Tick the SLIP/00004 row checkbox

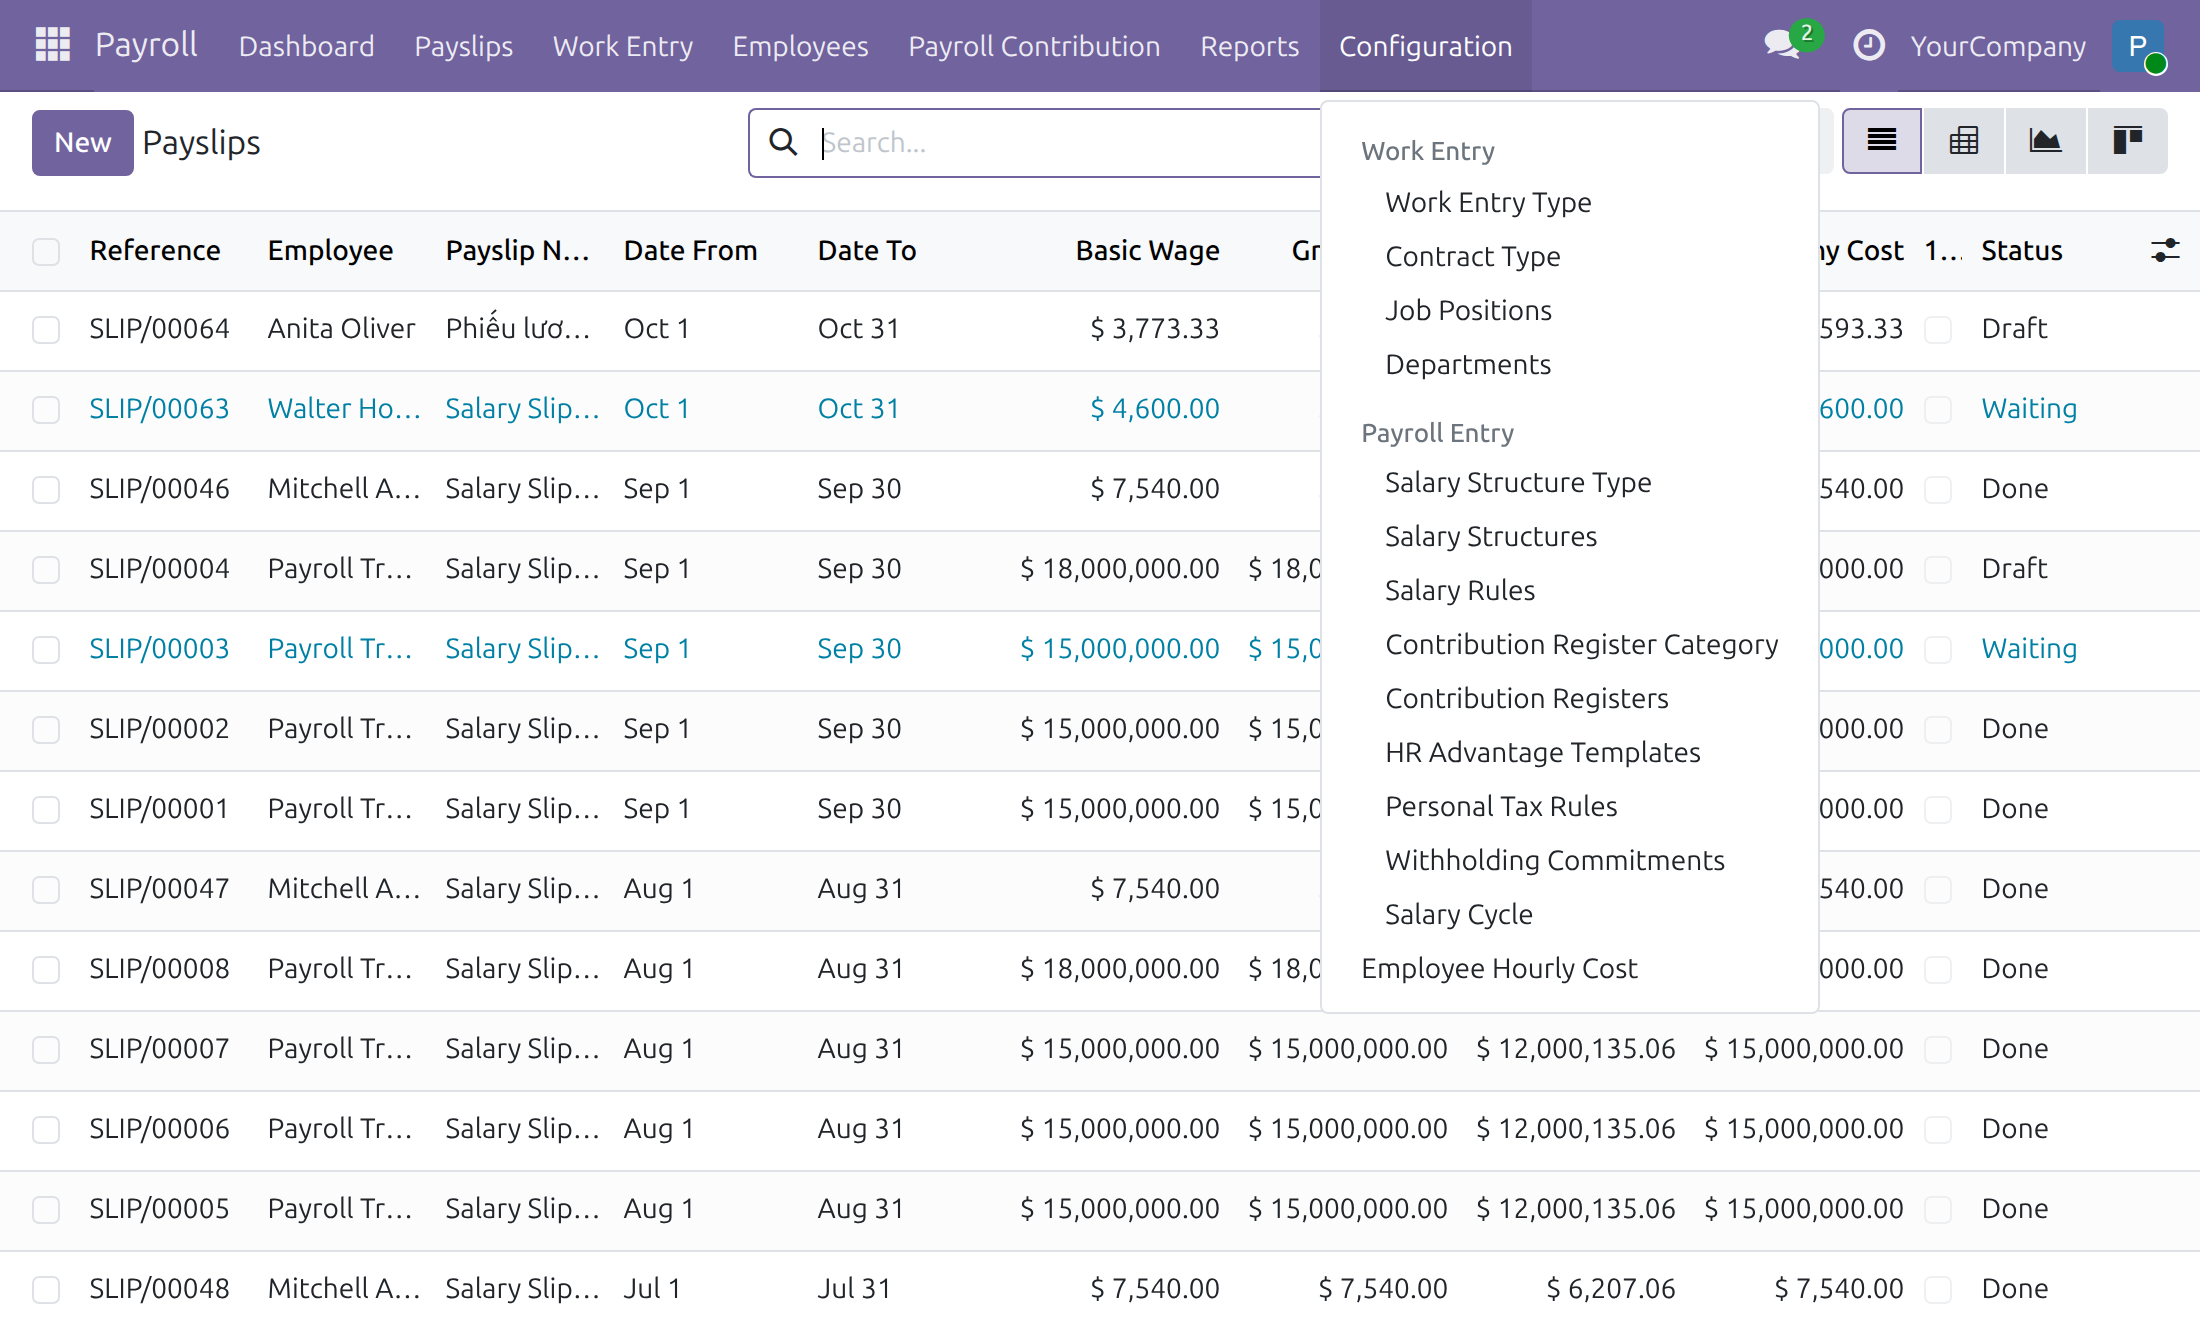point(46,569)
